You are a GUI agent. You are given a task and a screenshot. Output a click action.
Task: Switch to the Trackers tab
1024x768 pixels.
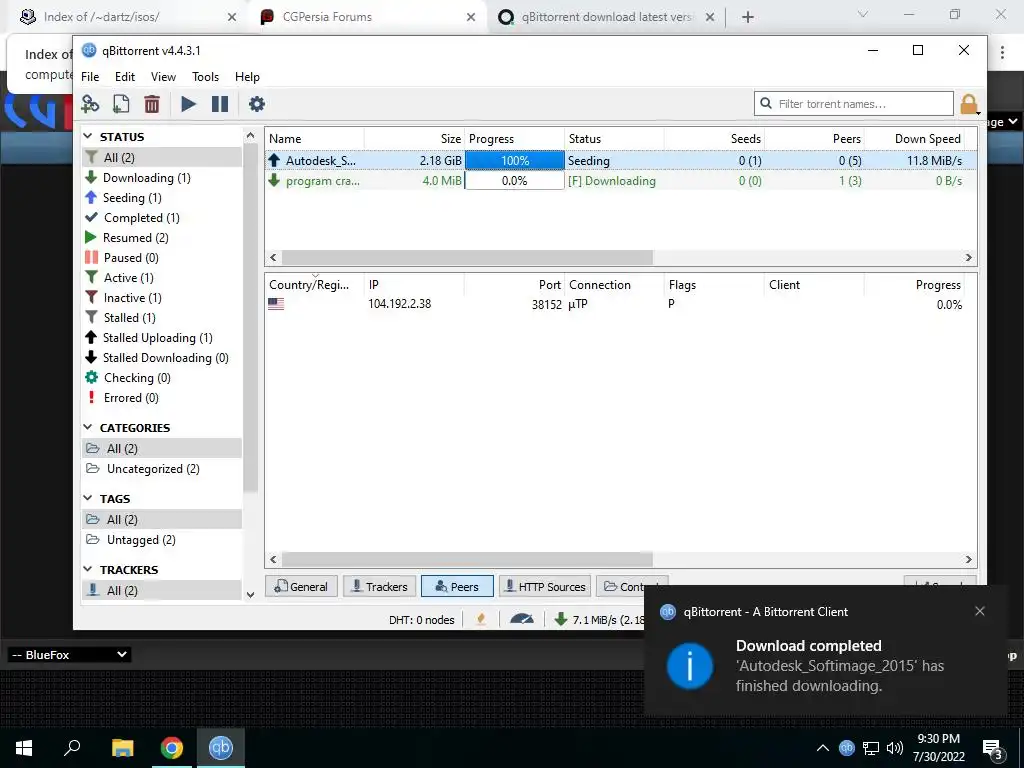[379, 586]
